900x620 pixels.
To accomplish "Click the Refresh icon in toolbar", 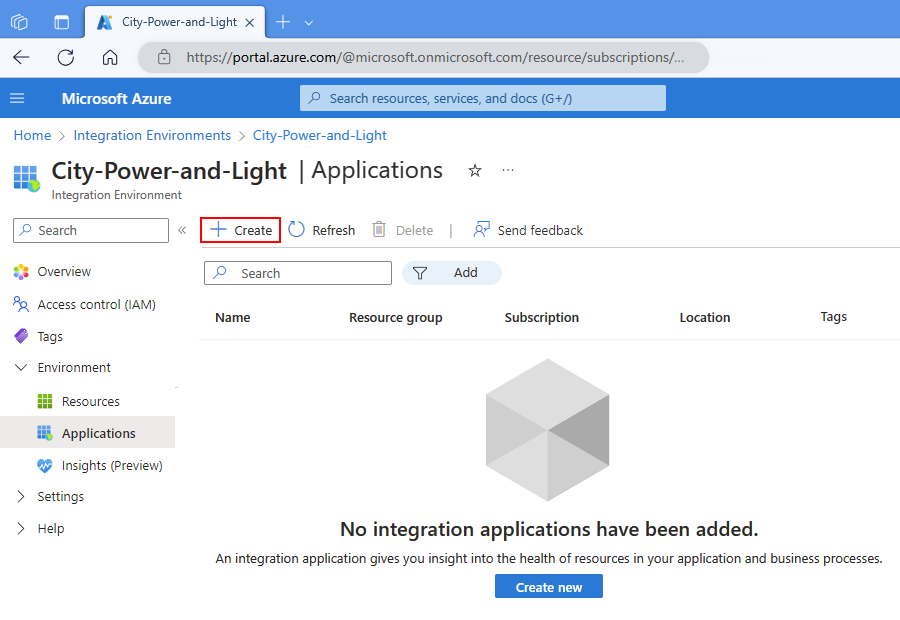I will [x=296, y=230].
